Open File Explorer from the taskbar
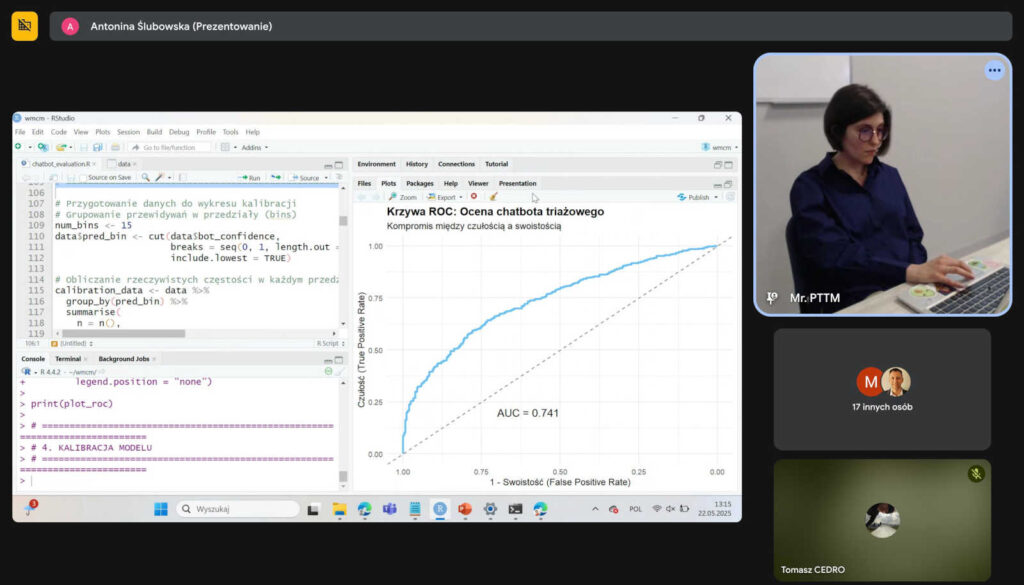 click(339, 509)
